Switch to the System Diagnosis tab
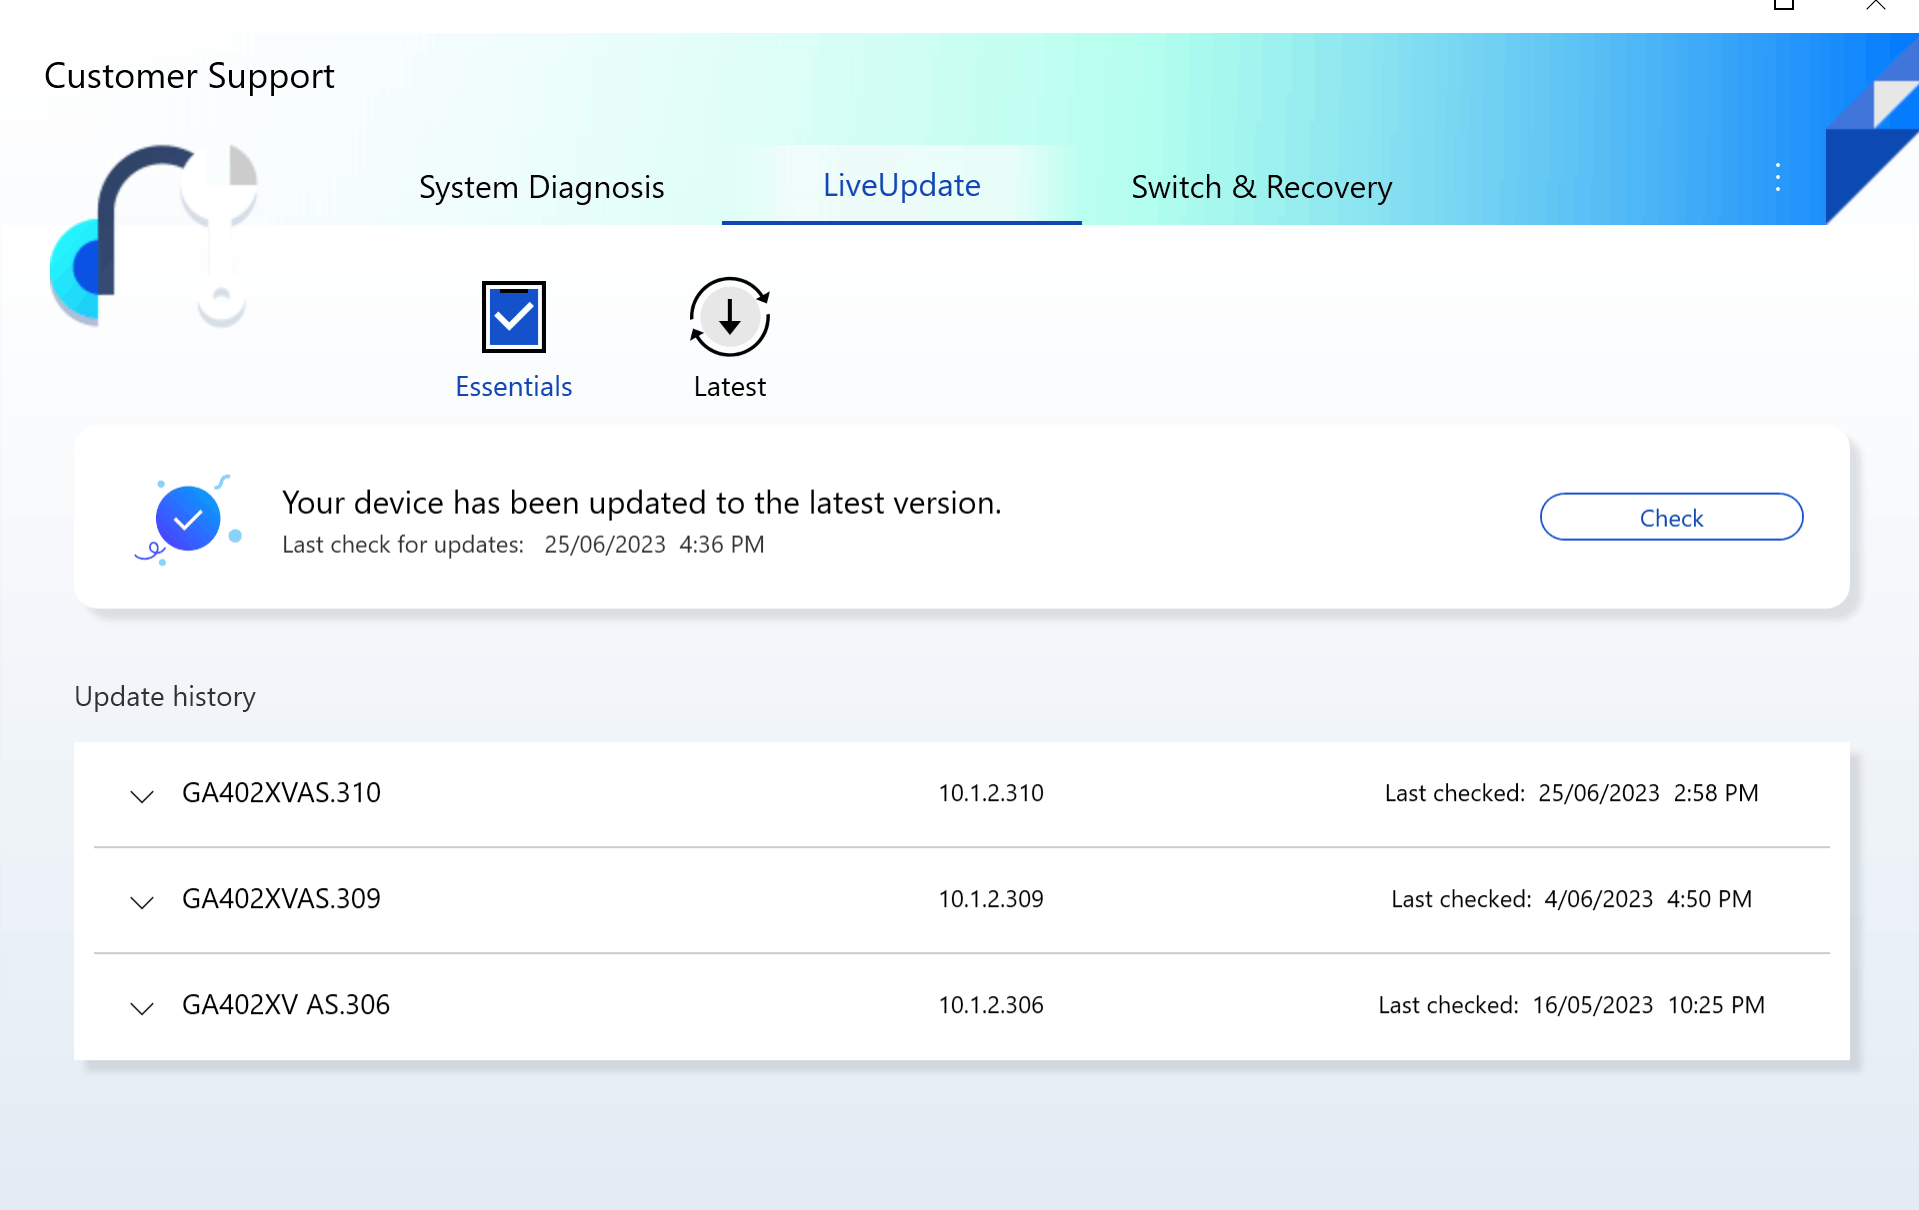Viewport: 1919px width, 1210px height. coord(541,187)
